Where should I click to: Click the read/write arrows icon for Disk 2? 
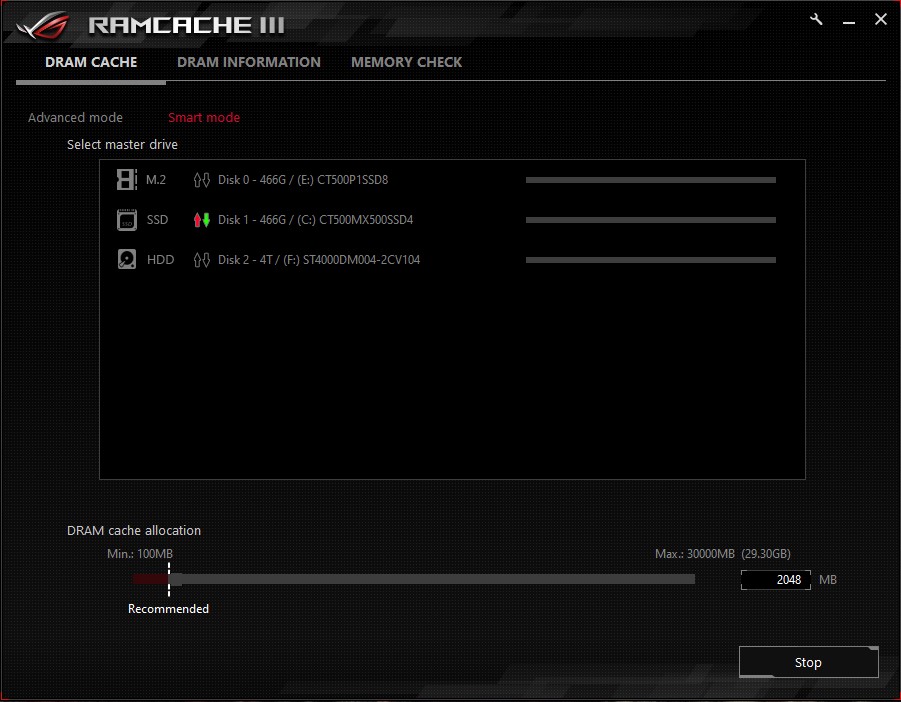coord(202,260)
